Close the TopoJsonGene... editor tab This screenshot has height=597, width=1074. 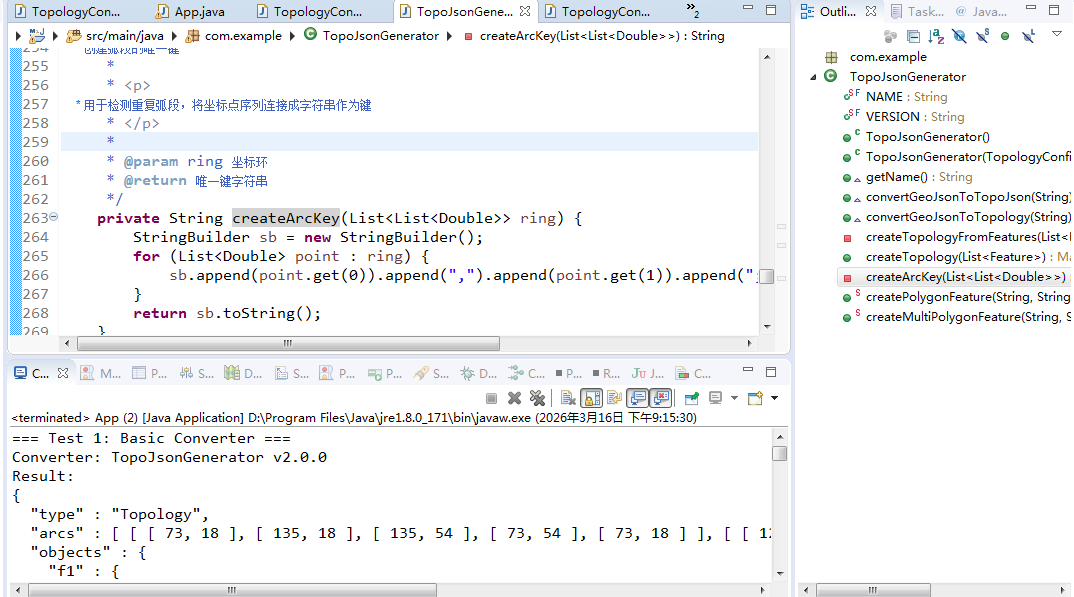tap(525, 11)
